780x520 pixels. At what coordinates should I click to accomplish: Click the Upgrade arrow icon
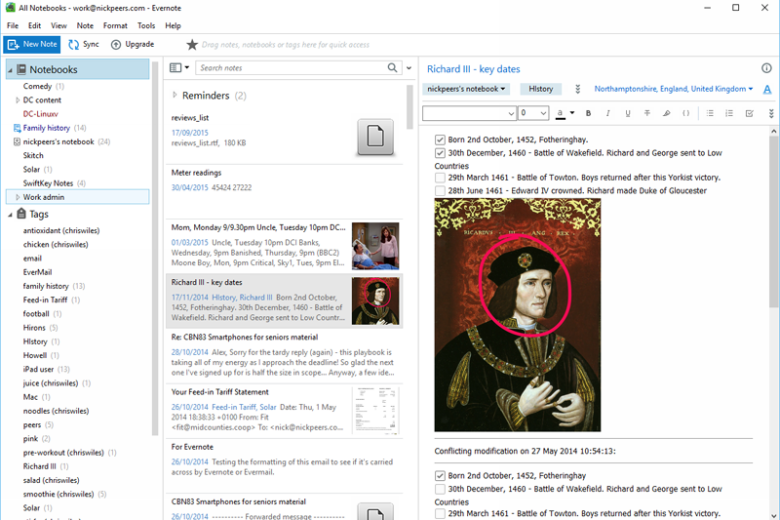pos(116,45)
